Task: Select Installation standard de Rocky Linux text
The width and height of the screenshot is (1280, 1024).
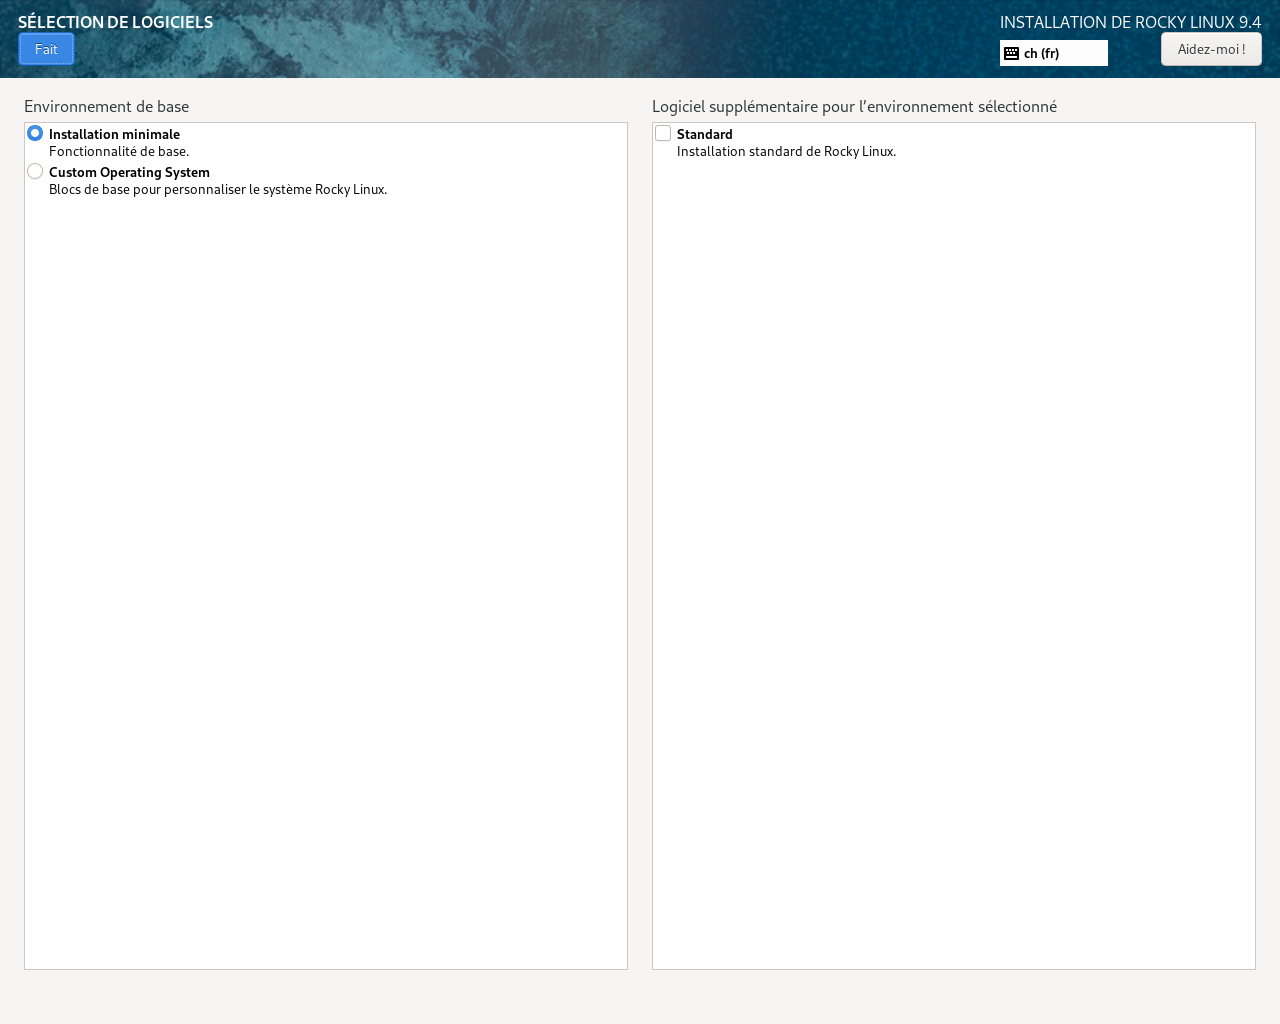Action: (786, 151)
